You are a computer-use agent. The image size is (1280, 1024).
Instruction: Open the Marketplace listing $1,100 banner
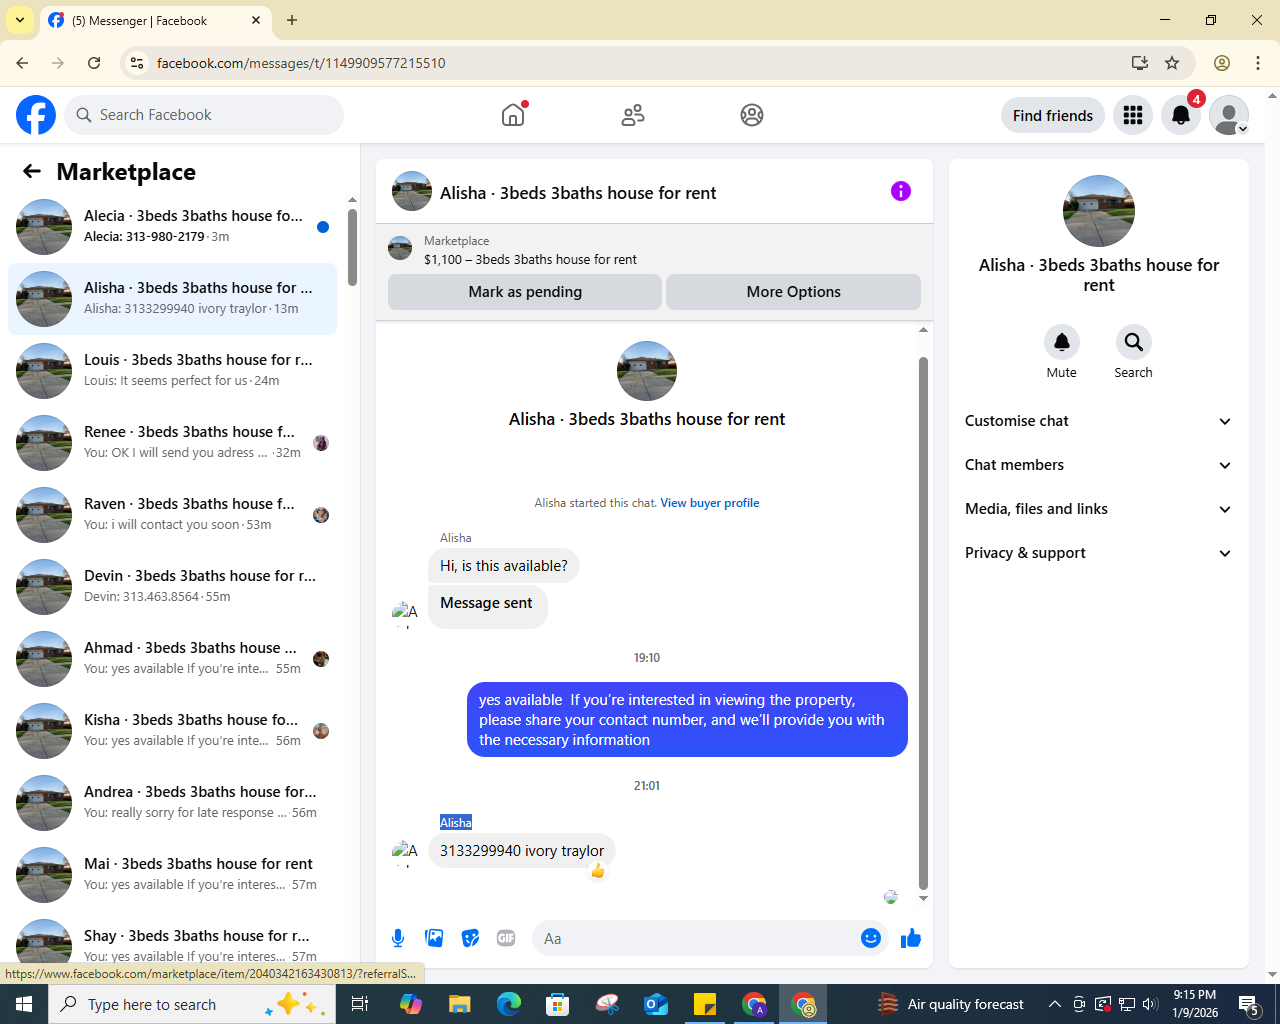point(654,250)
